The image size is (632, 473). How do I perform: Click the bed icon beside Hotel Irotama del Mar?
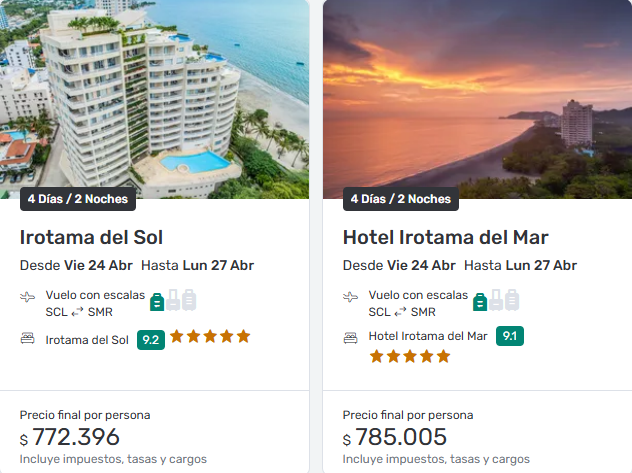click(351, 337)
